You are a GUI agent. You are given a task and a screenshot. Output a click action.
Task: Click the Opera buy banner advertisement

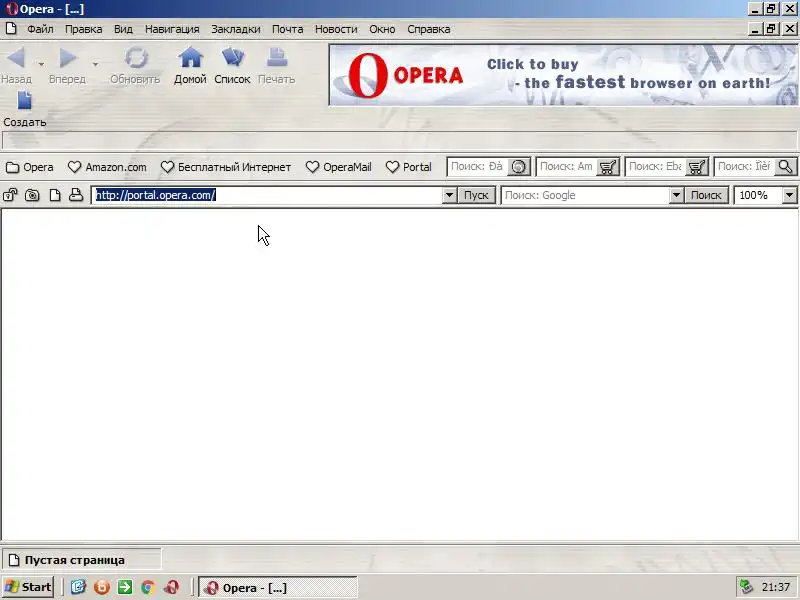click(563, 75)
